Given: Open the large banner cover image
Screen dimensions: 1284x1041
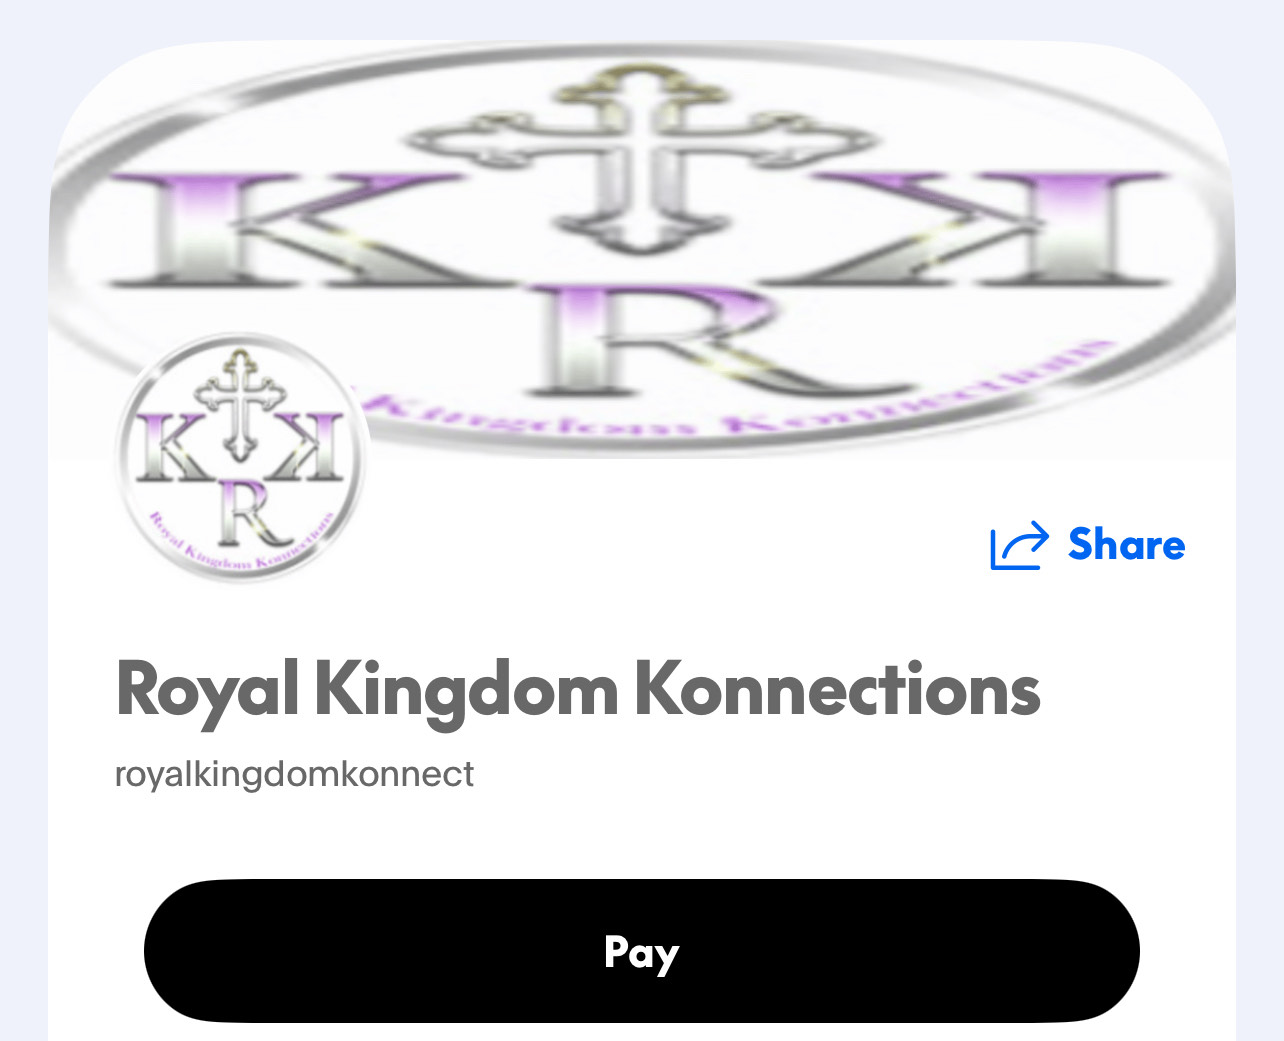Looking at the screenshot, I should [x=642, y=250].
